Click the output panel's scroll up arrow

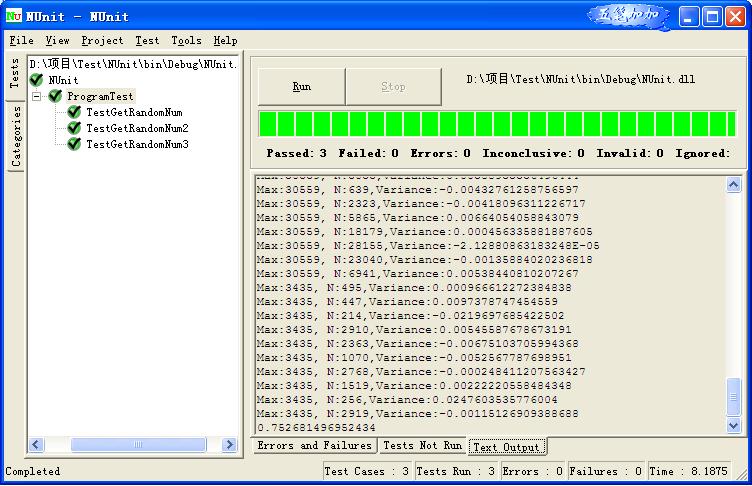pos(733,185)
